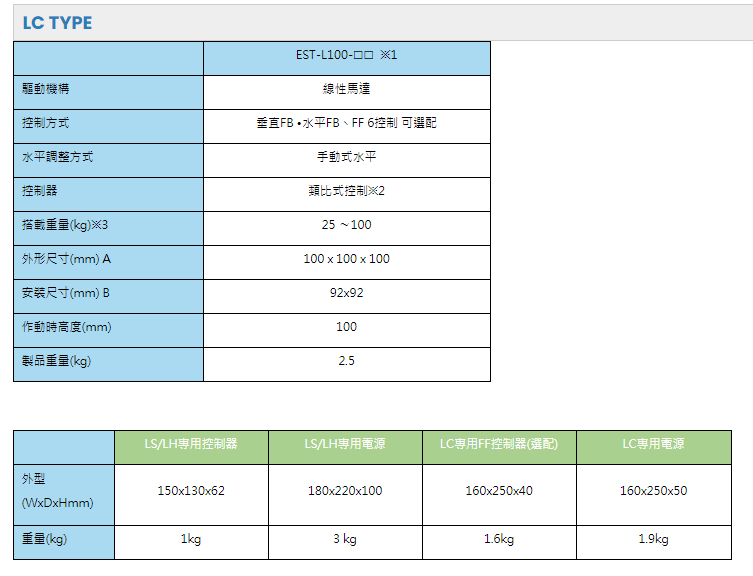The width and height of the screenshot is (753, 576).
Task: Click the 垂直FB 水平FB control method cell
Action: click(346, 124)
